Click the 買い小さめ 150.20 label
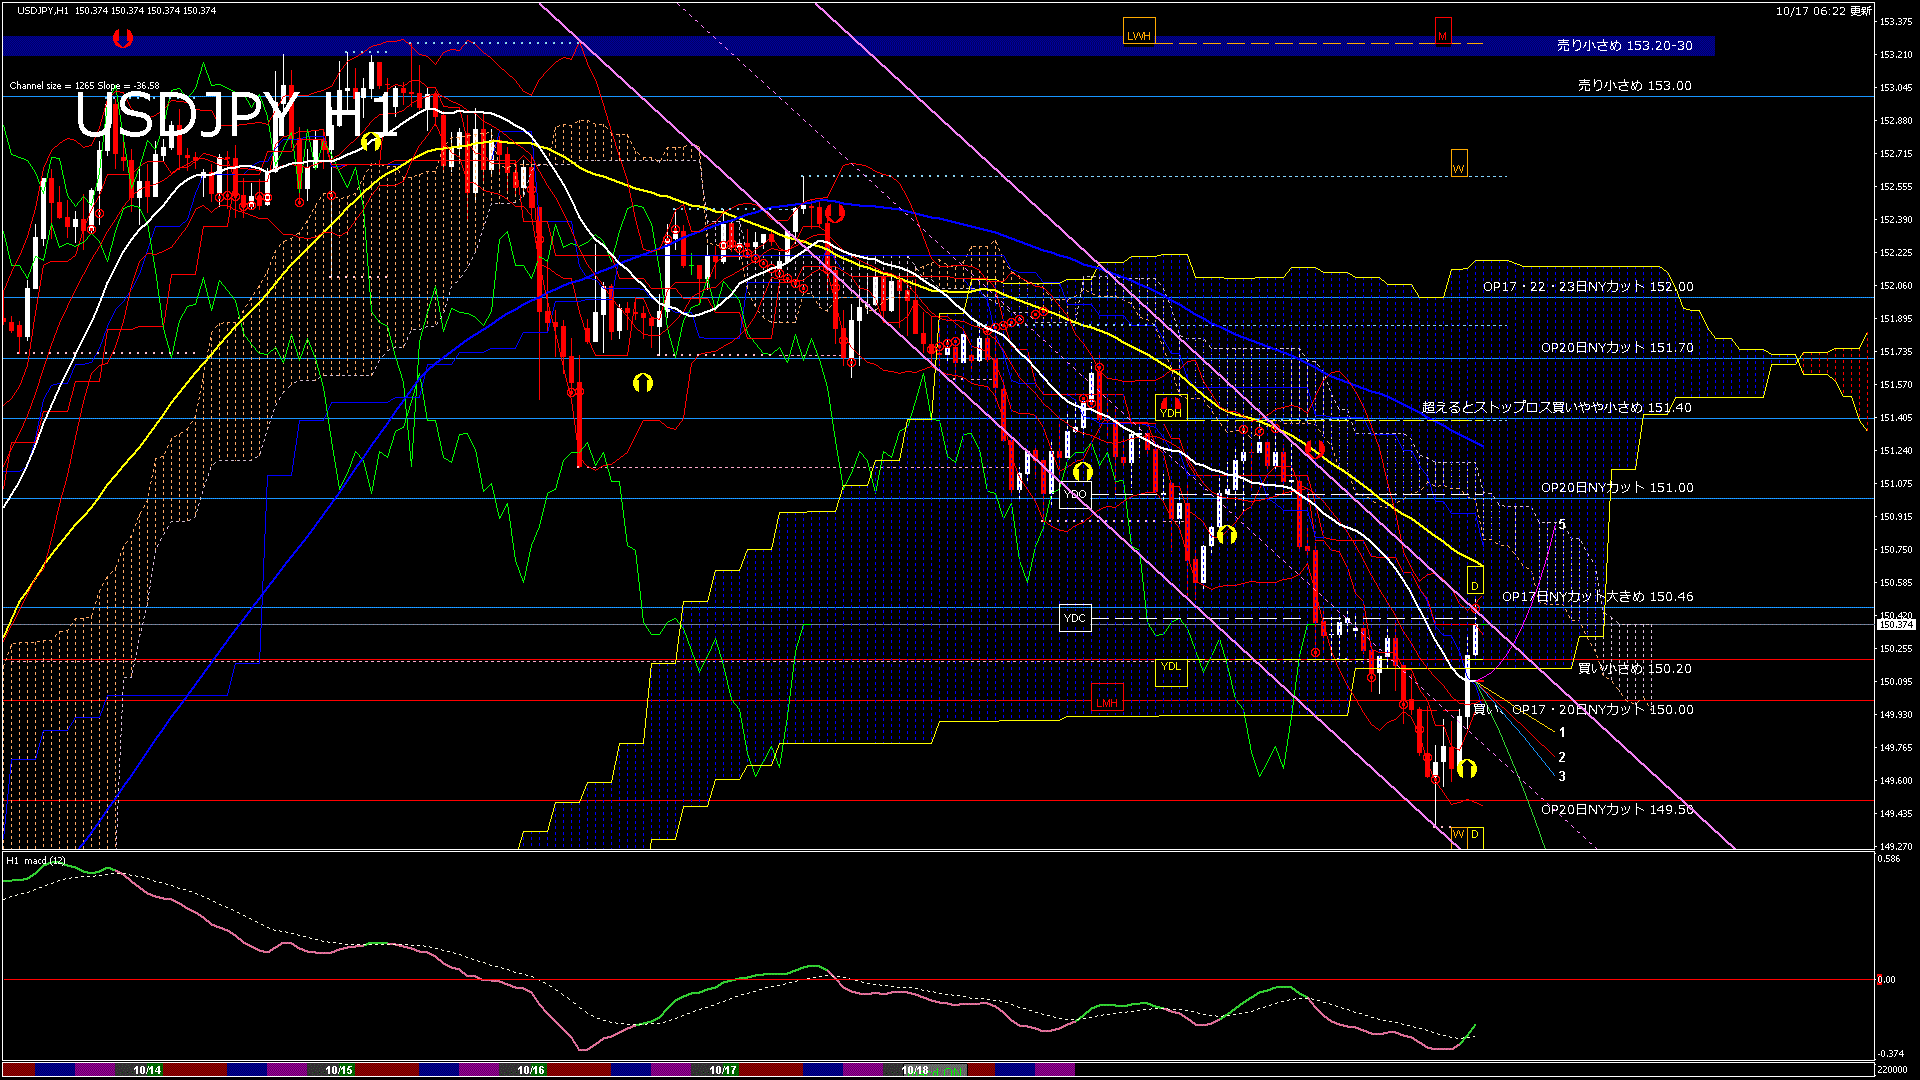 click(x=1634, y=668)
